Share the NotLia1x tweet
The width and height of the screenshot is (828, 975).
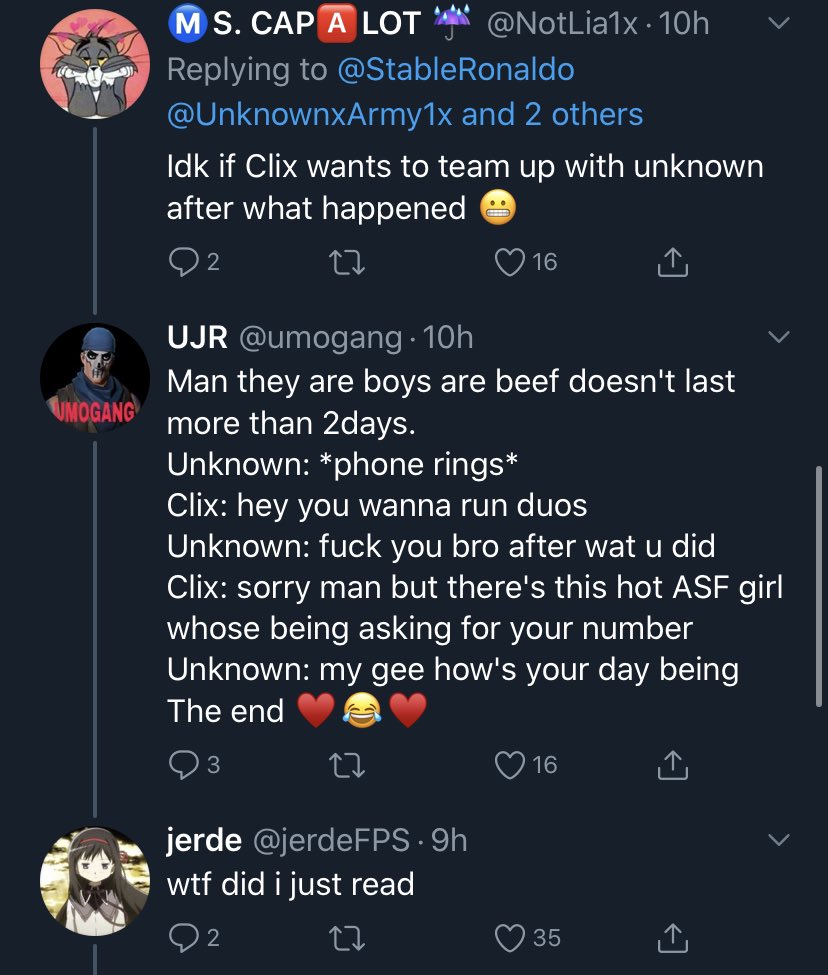pyautogui.click(x=672, y=262)
